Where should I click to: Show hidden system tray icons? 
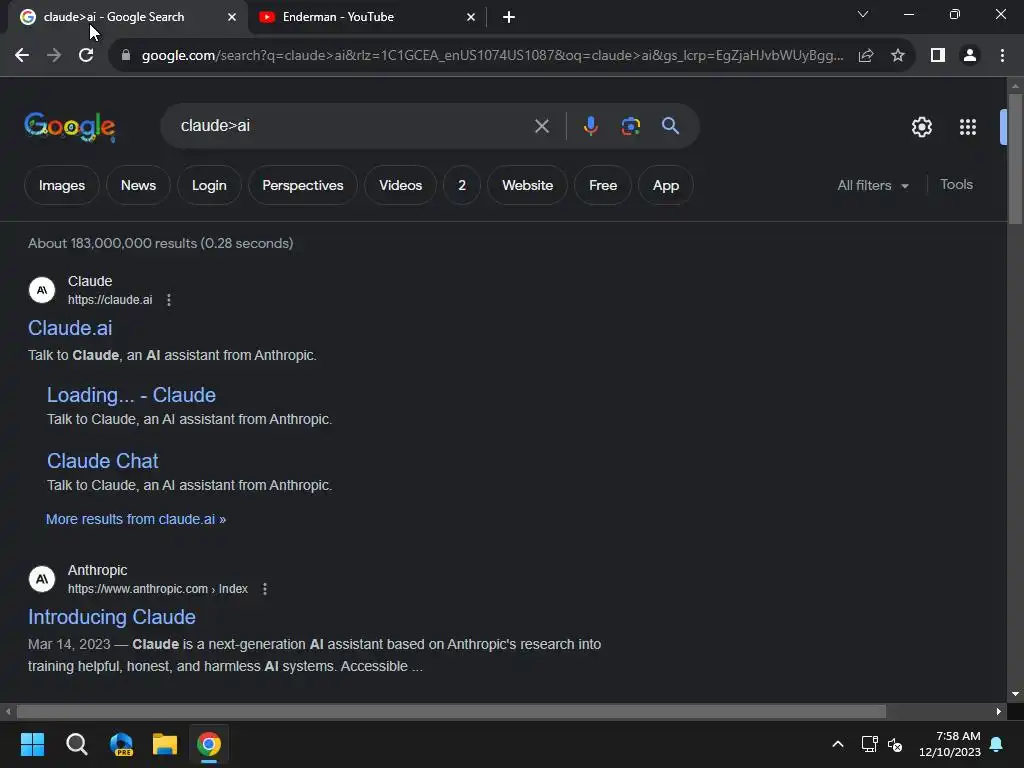(x=838, y=744)
